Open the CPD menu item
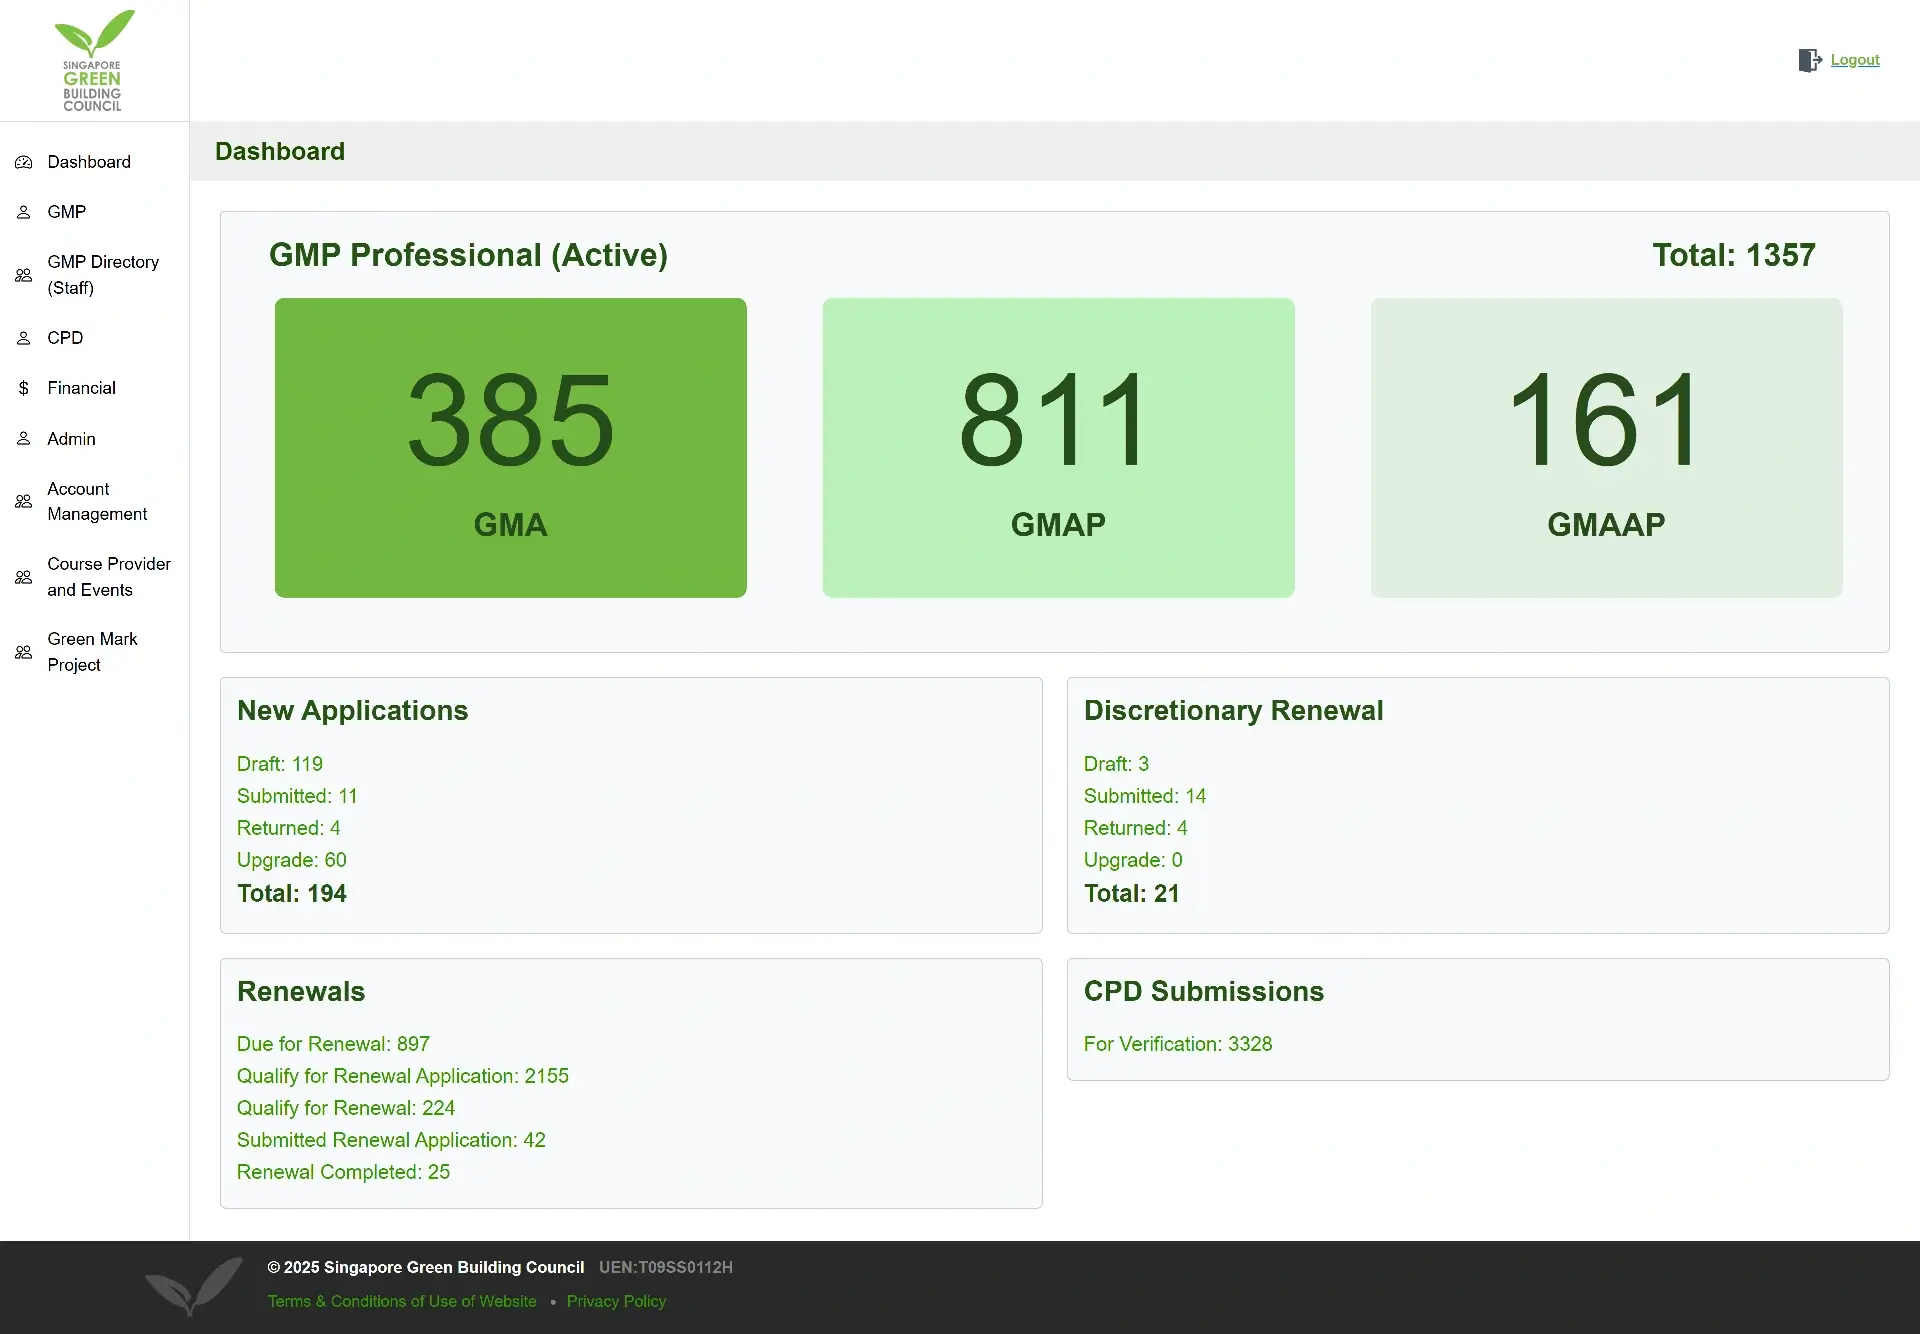The height and width of the screenshot is (1334, 1920). click(65, 338)
